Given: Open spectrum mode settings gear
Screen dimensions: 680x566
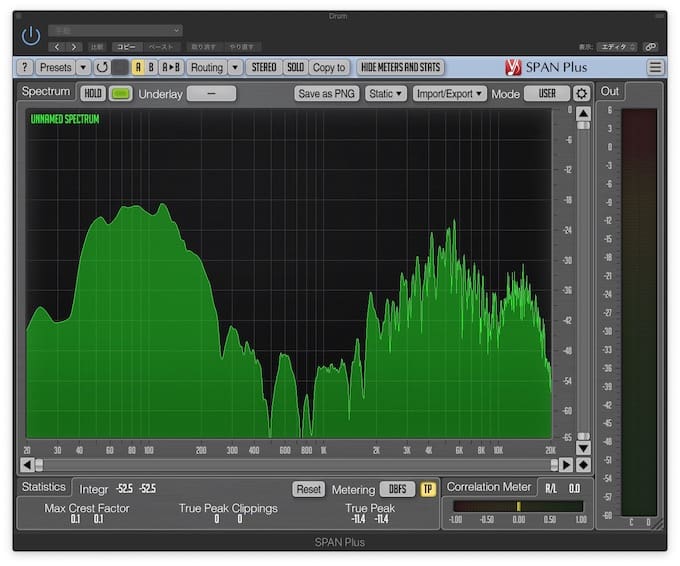Looking at the screenshot, I should pos(582,93).
